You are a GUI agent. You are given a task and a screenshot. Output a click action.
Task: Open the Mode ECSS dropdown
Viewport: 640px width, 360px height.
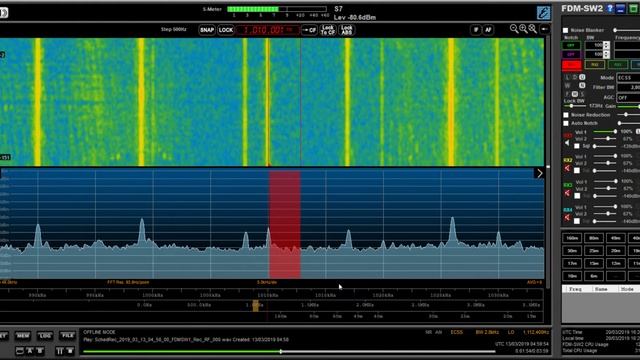tap(628, 78)
